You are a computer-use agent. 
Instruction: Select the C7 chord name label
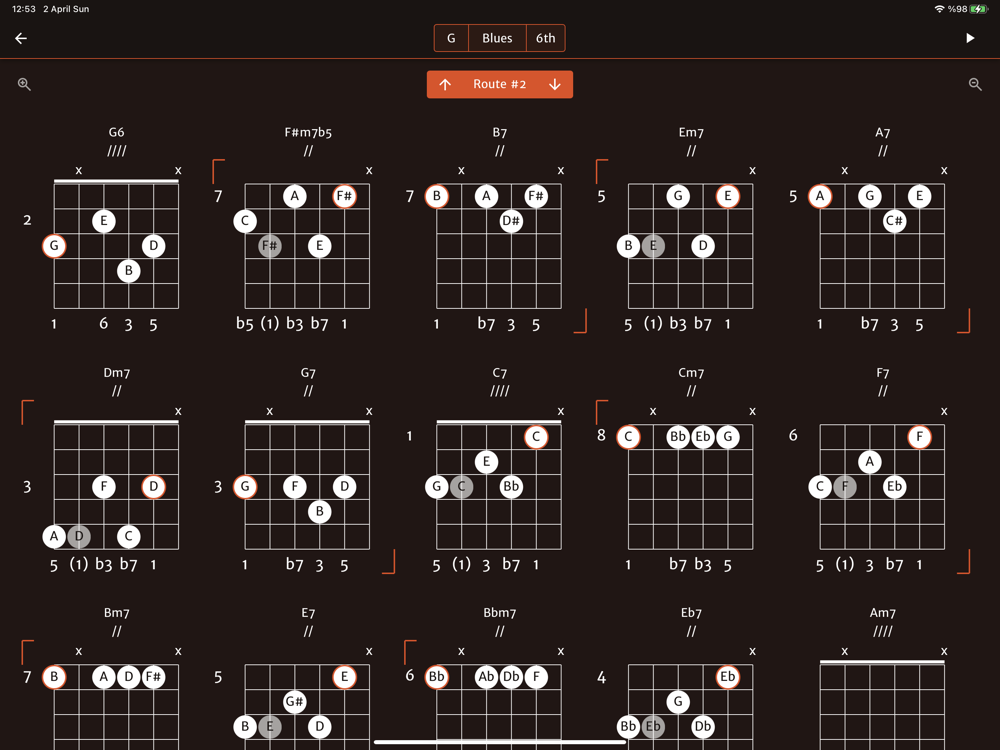(499, 372)
